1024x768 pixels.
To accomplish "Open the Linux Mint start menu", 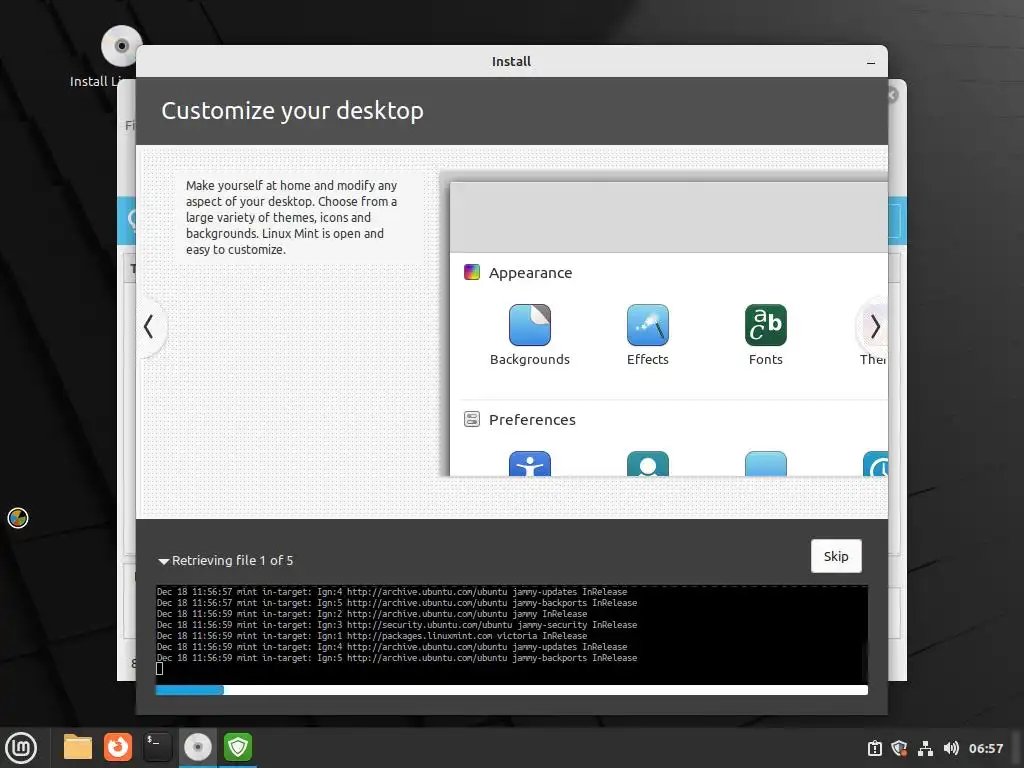I will (22, 748).
